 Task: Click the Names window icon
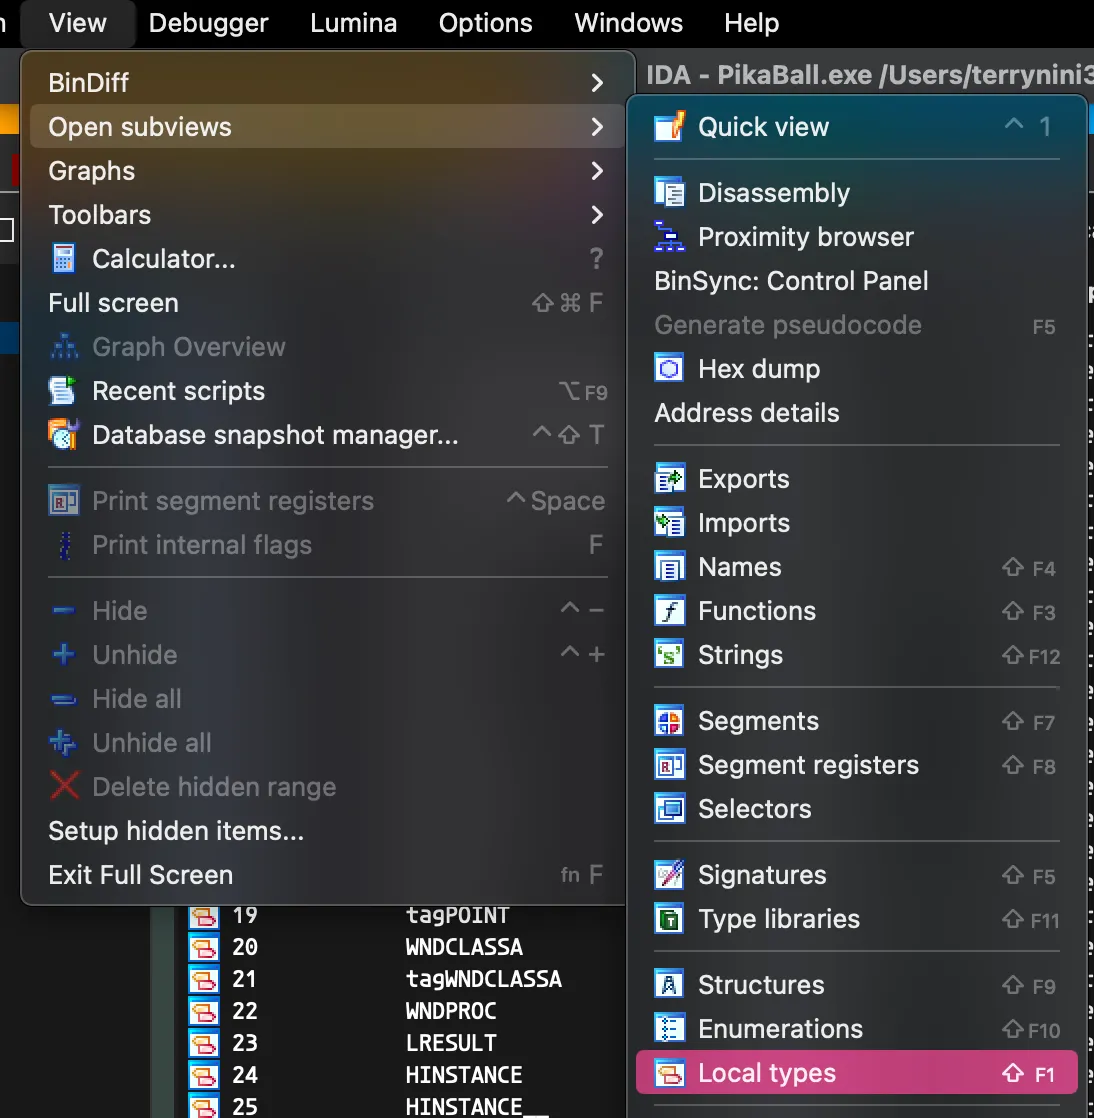[x=670, y=567]
